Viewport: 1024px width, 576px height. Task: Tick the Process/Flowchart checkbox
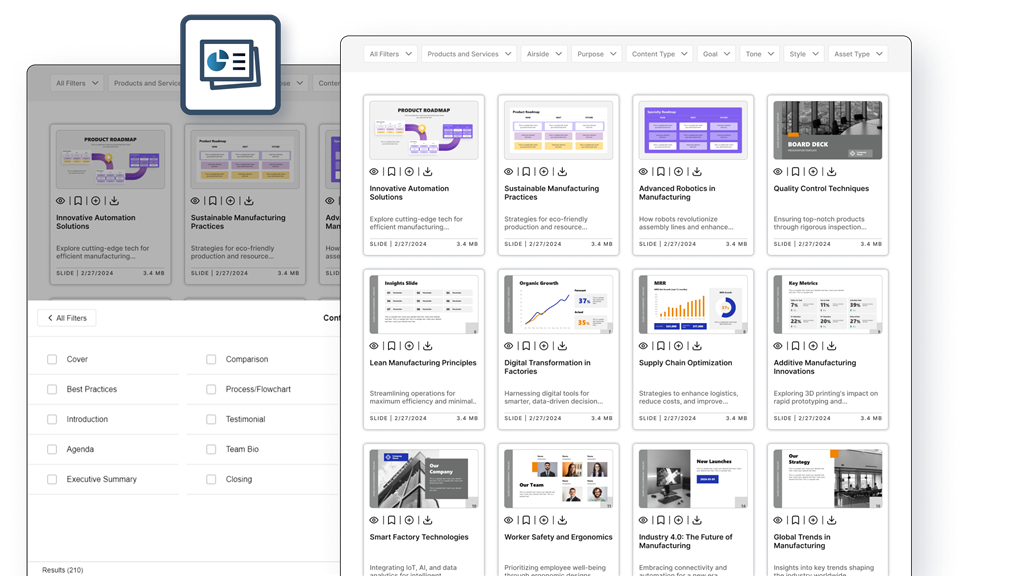tap(211, 389)
